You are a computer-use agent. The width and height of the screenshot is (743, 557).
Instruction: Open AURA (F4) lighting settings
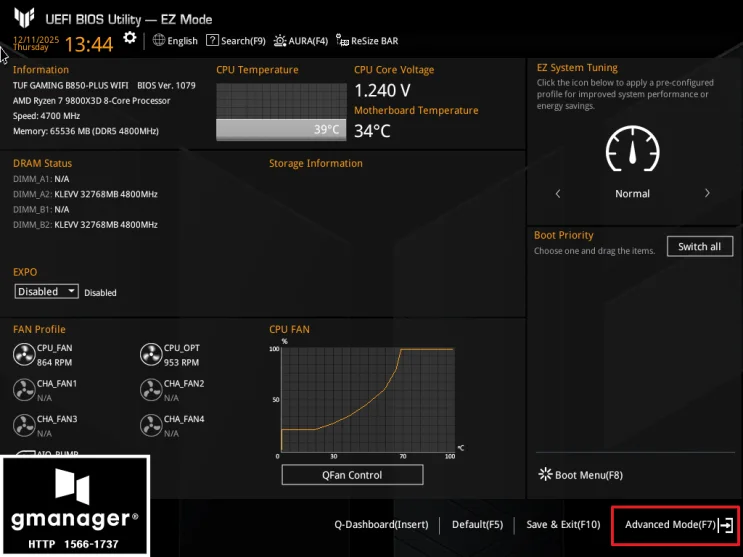click(x=301, y=41)
